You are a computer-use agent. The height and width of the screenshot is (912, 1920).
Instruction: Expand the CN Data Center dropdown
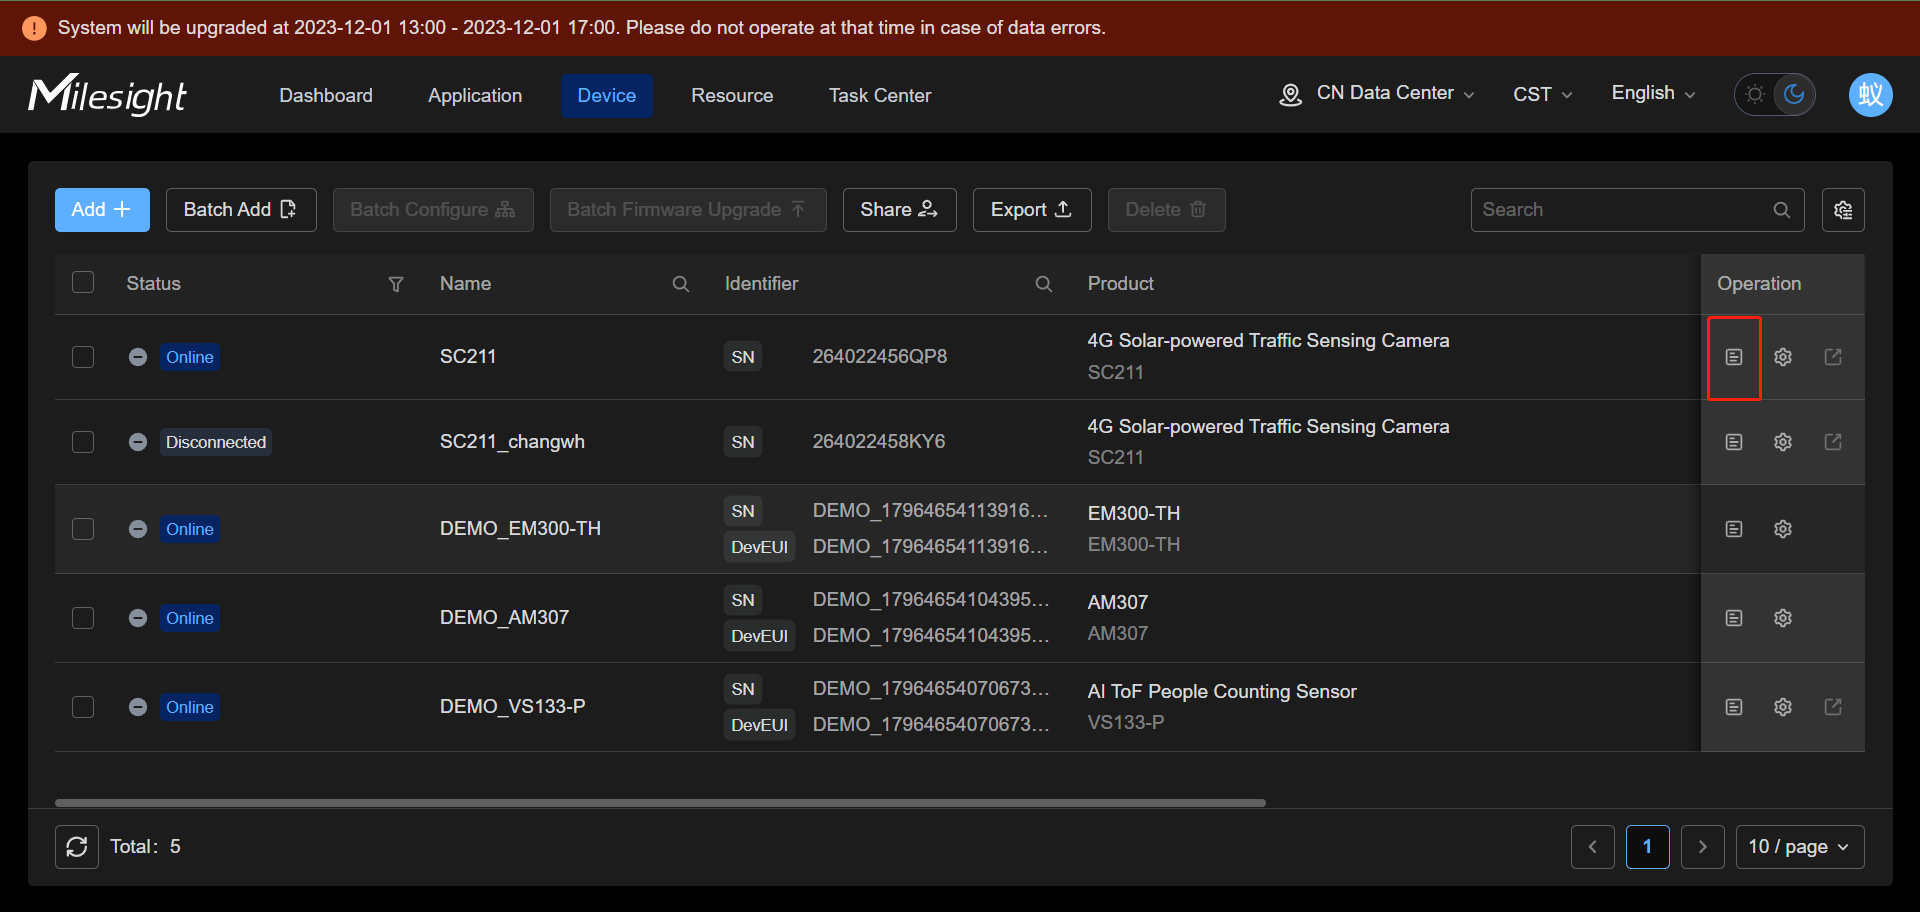(1377, 93)
